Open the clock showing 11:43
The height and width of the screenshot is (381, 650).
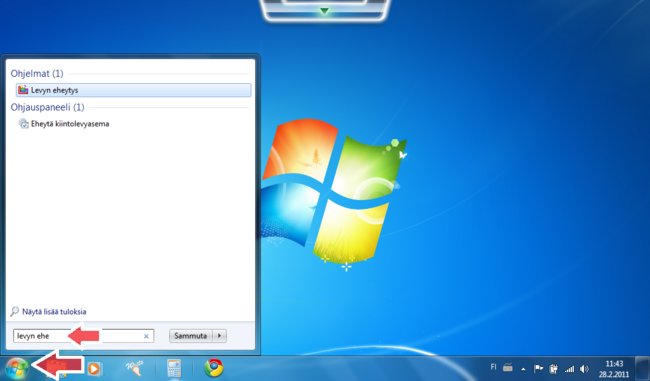tap(614, 369)
